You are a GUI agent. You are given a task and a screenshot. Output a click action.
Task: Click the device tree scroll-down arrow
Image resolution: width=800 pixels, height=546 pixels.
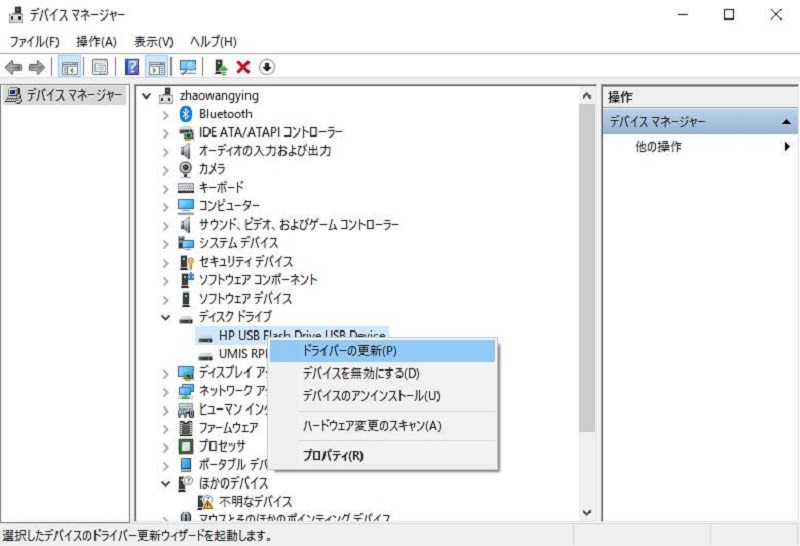(587, 512)
